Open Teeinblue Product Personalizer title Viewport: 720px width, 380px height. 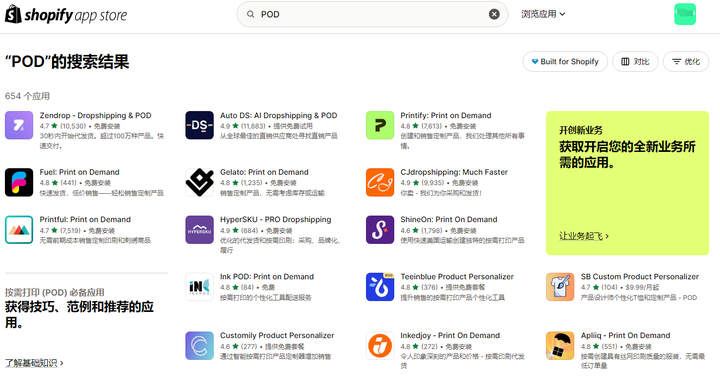[x=457, y=277]
